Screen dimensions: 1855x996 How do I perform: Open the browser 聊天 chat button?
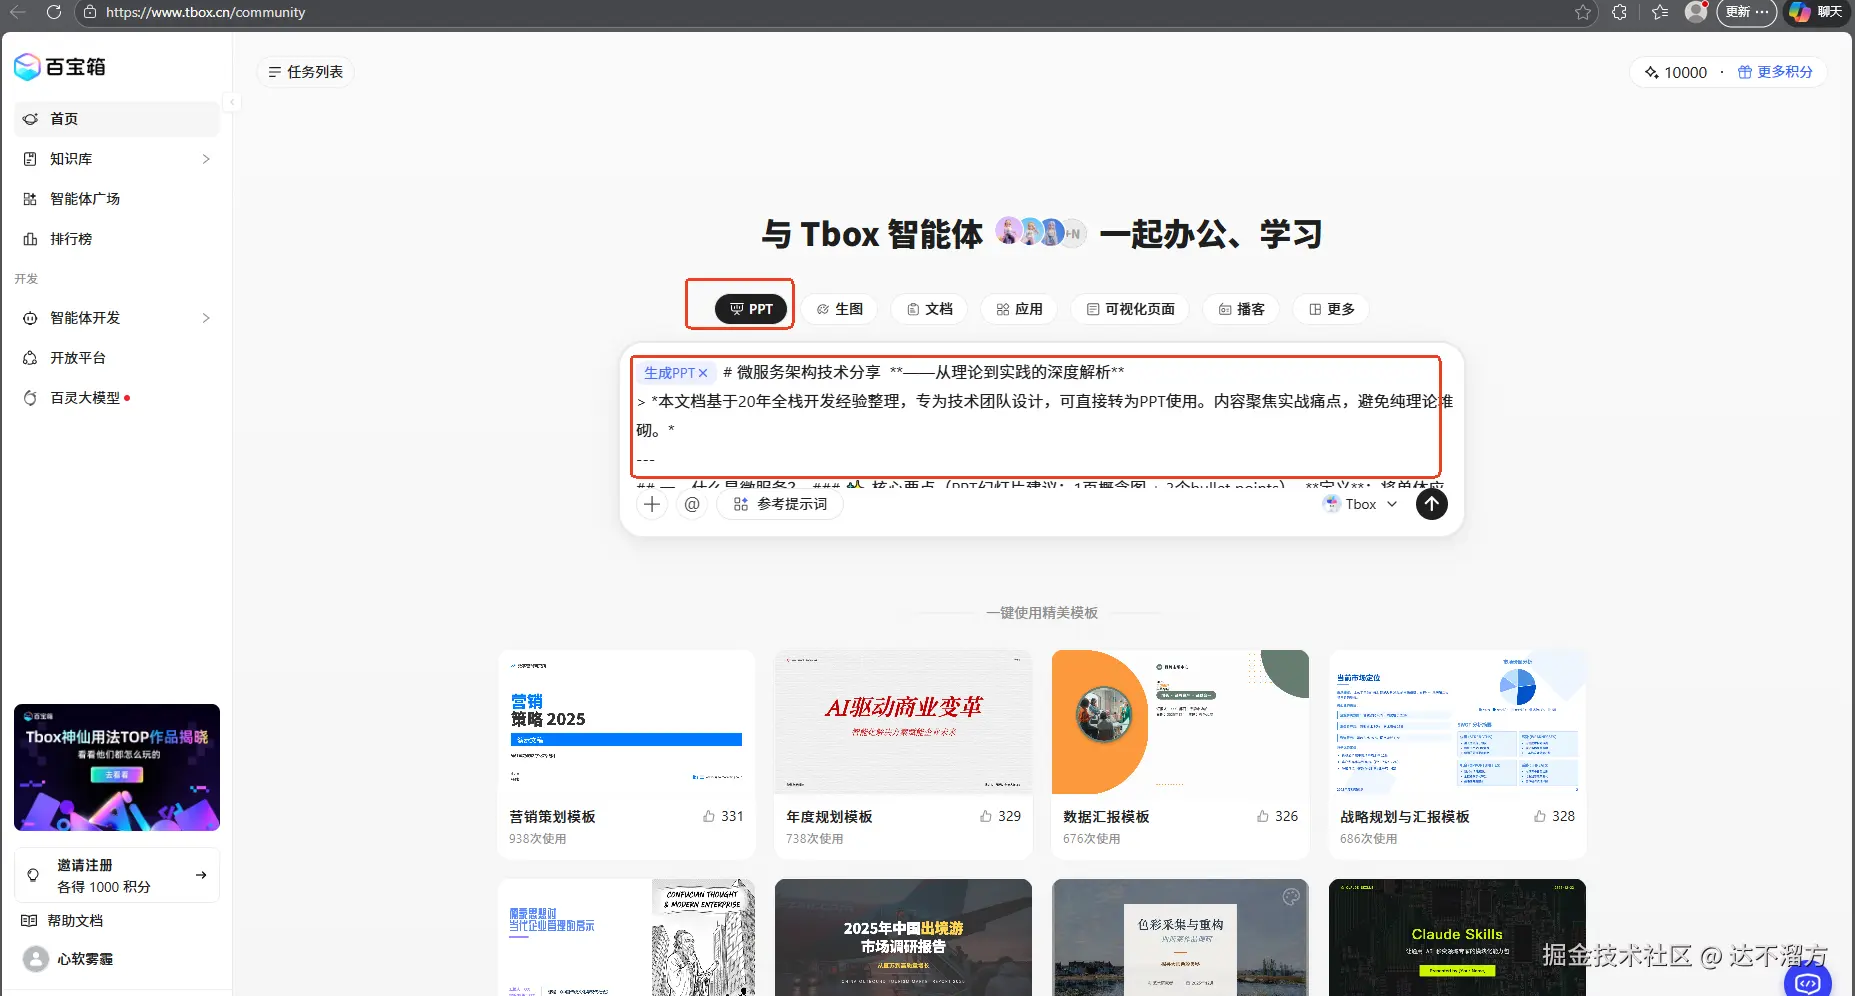1817,12
